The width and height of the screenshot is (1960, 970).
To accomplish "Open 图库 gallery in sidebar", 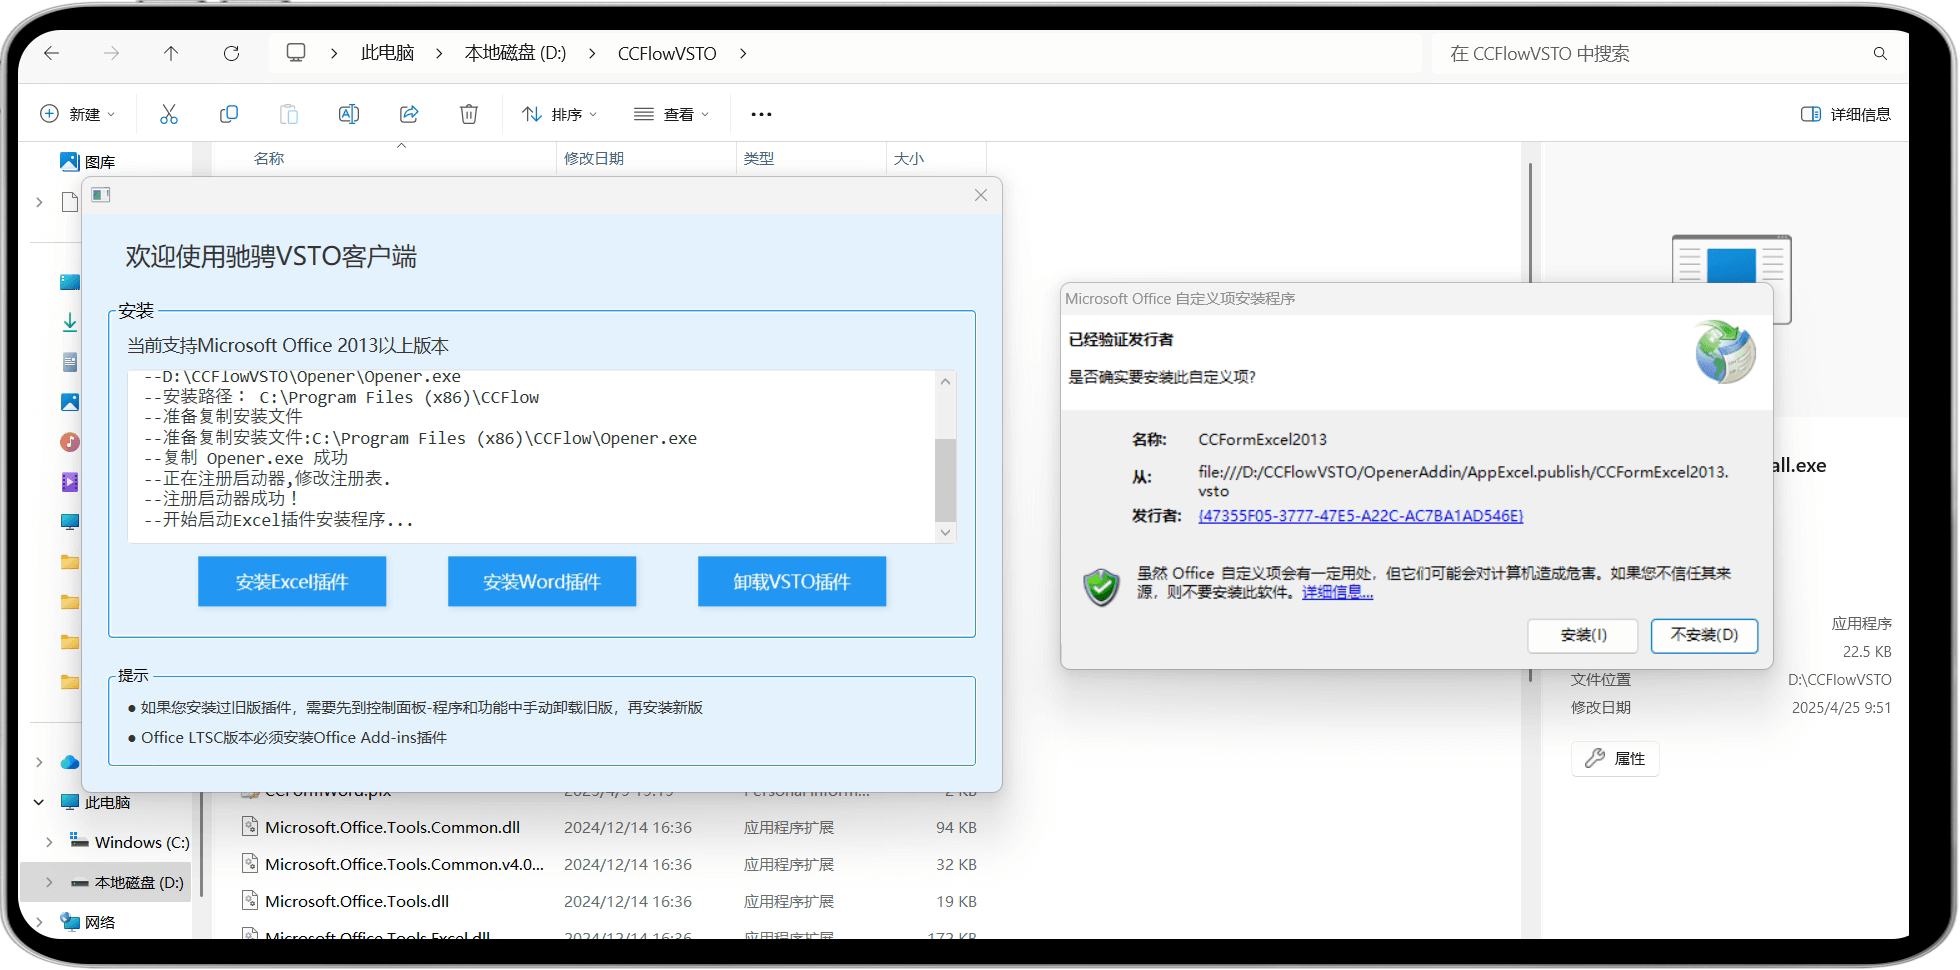I will pos(88,162).
